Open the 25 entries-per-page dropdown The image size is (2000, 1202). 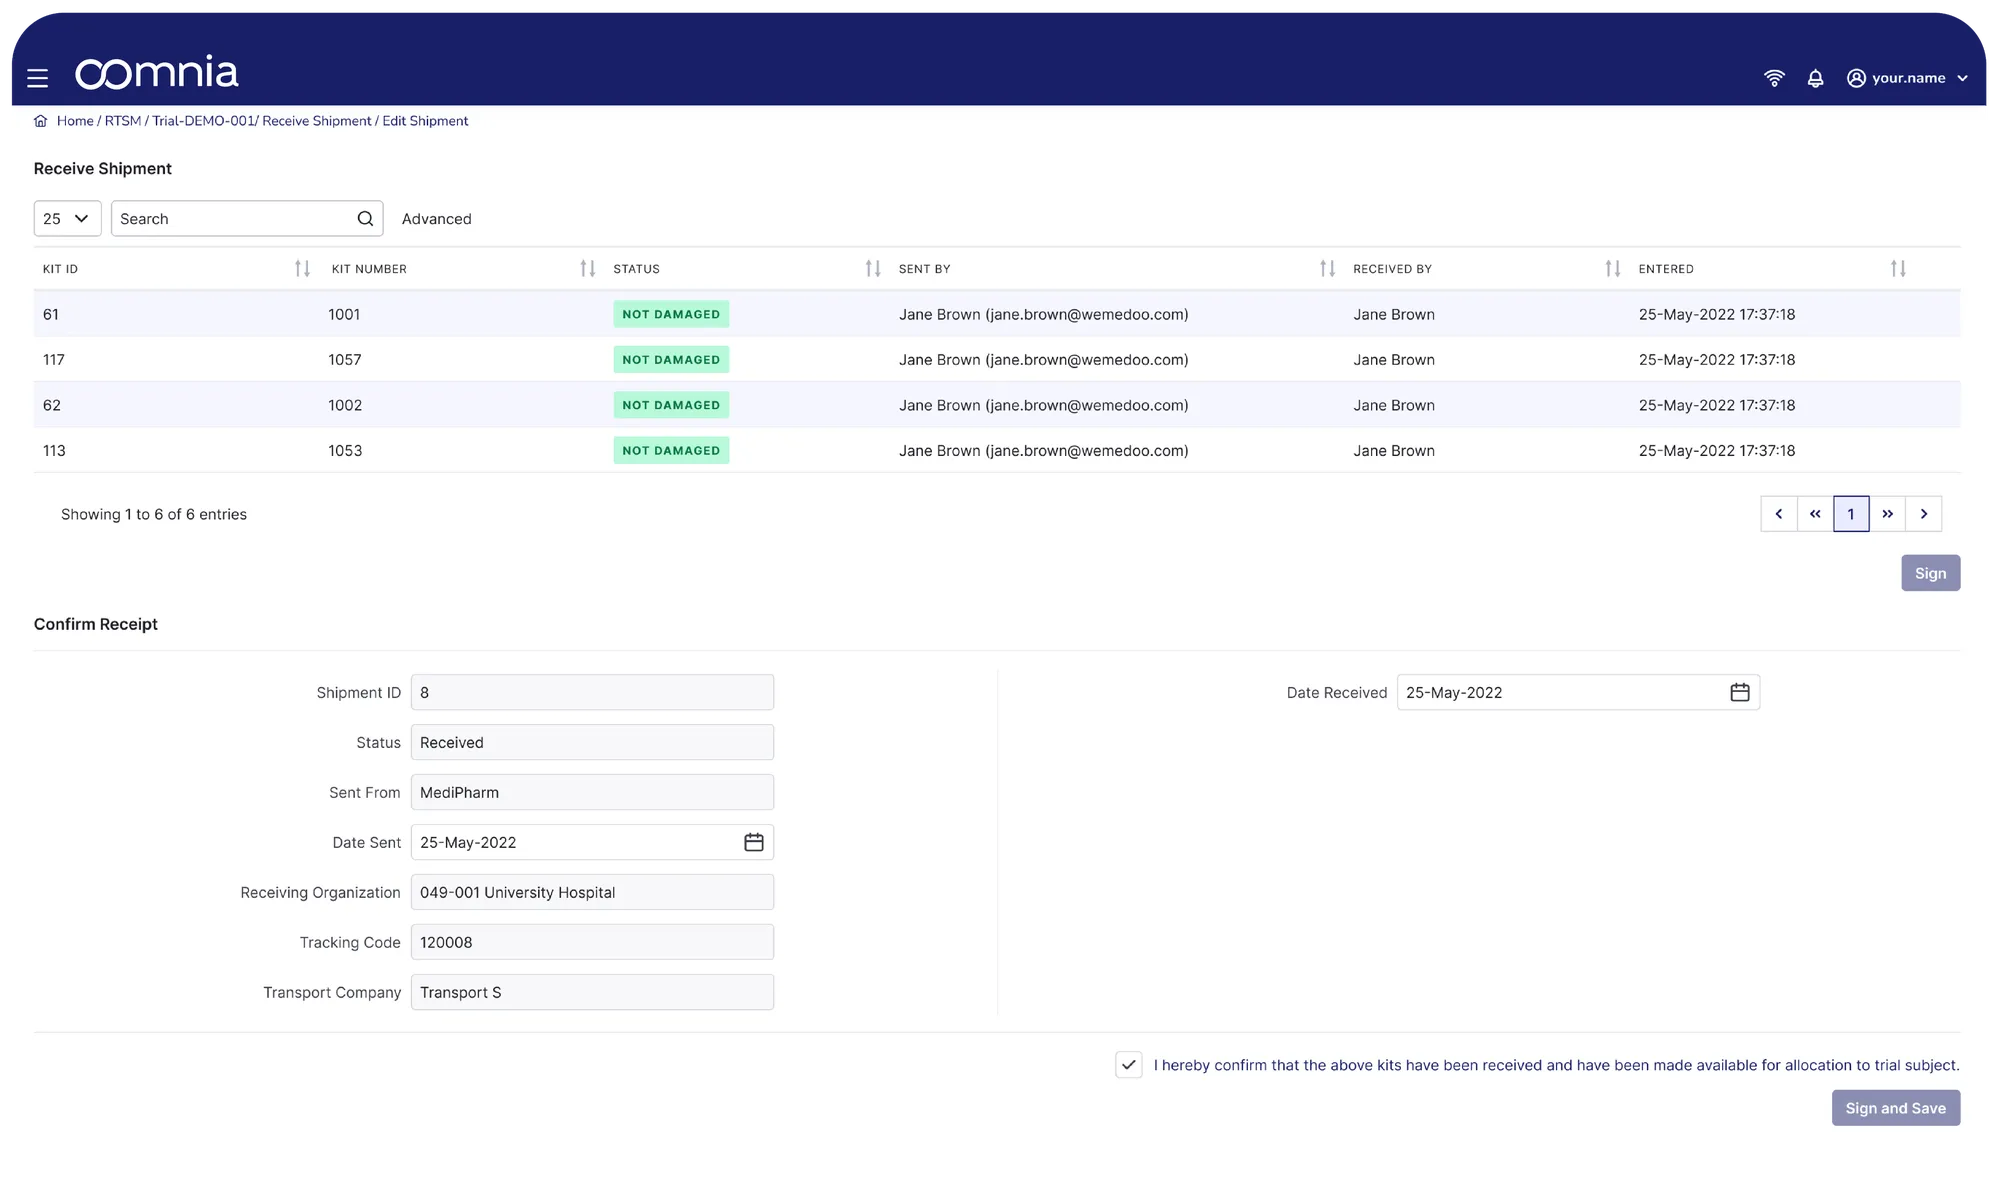pos(67,219)
